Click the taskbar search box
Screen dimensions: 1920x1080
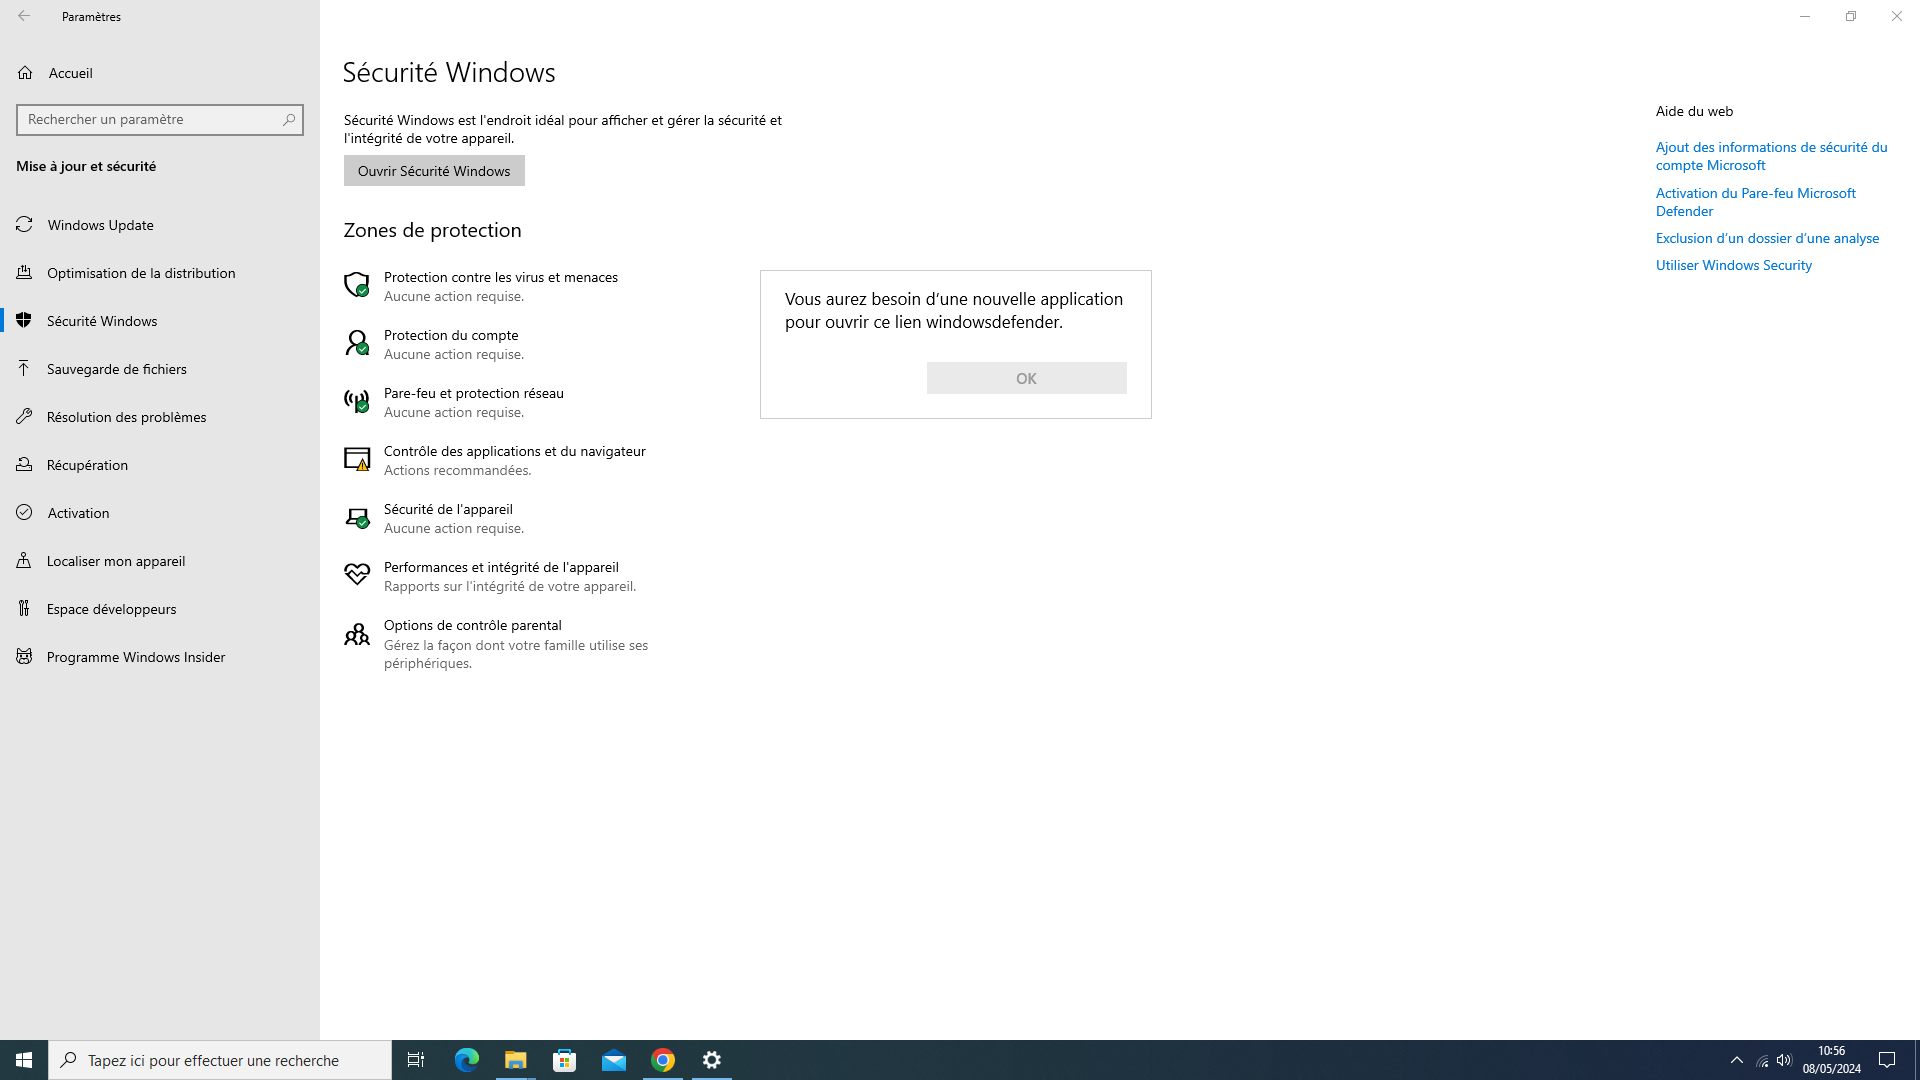pyautogui.click(x=220, y=1060)
